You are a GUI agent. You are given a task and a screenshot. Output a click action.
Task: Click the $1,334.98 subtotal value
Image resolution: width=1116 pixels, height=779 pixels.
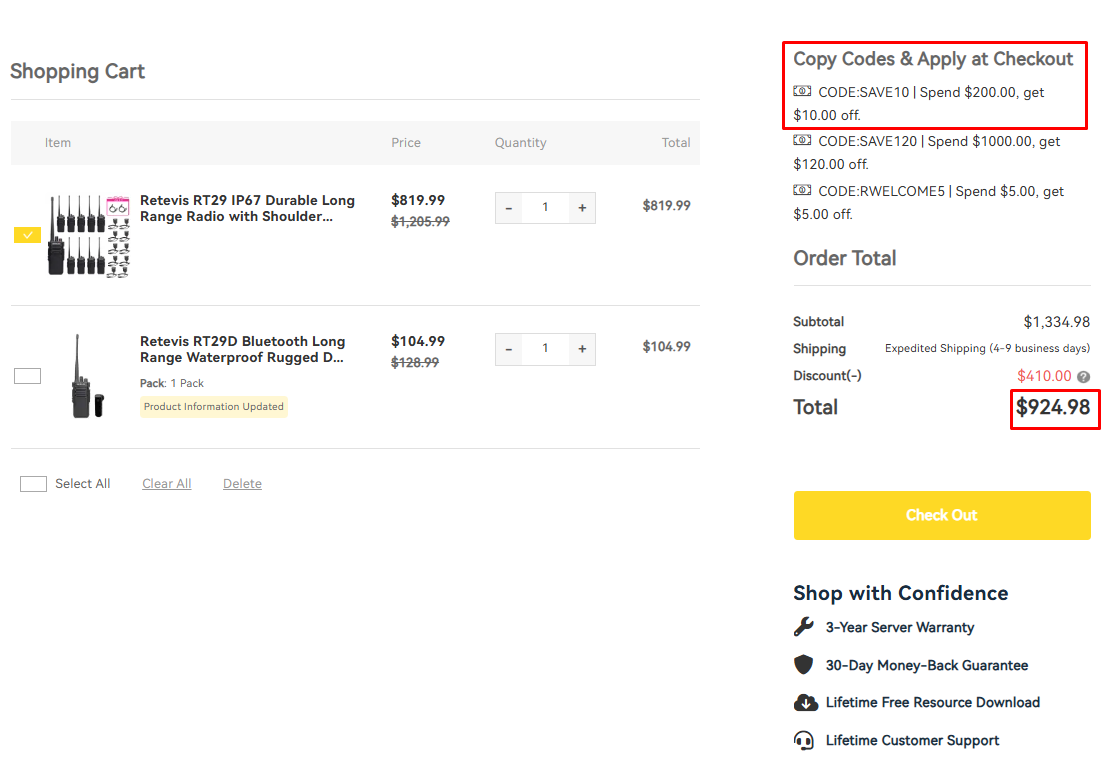pyautogui.click(x=1056, y=322)
